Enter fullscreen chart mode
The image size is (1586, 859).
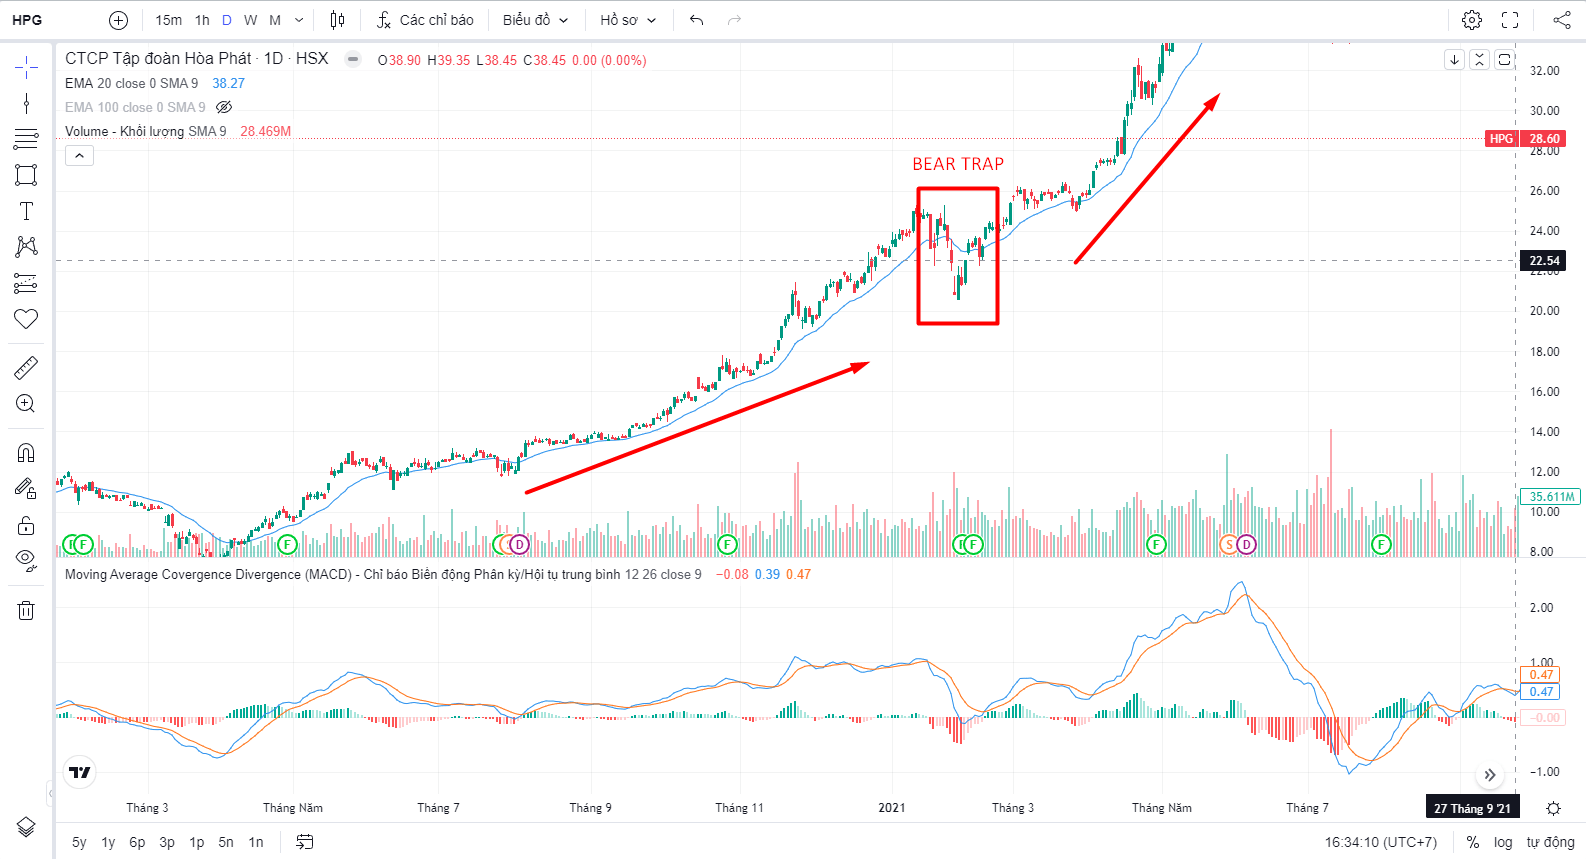click(x=1510, y=20)
